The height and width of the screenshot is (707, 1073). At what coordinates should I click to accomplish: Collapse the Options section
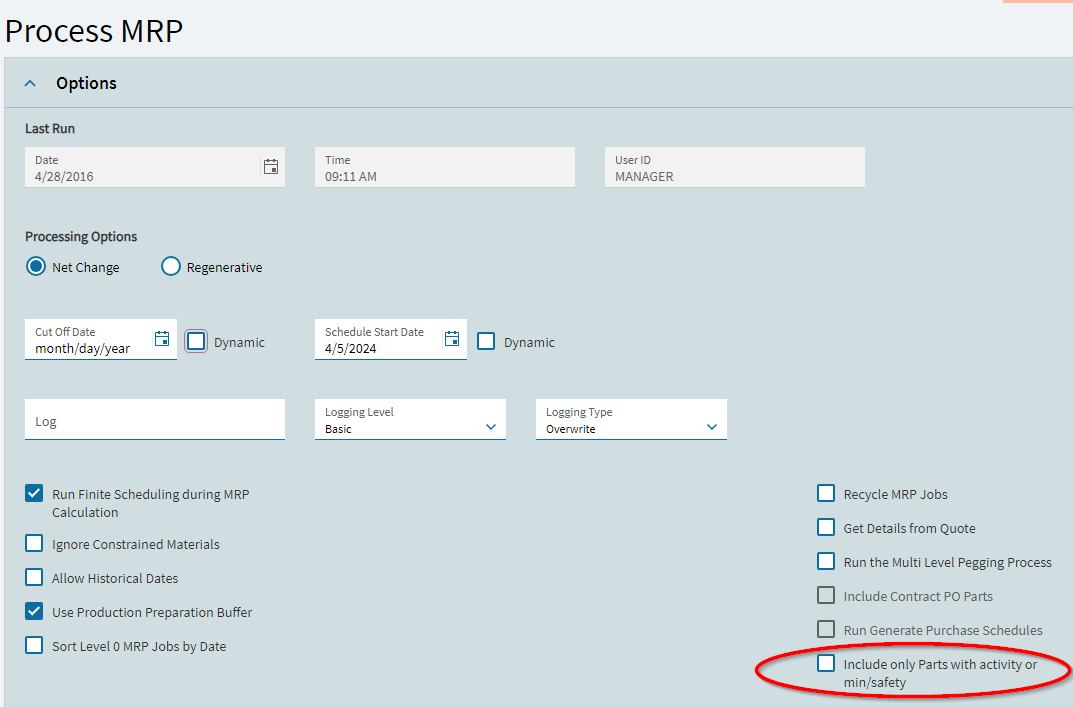coord(30,83)
